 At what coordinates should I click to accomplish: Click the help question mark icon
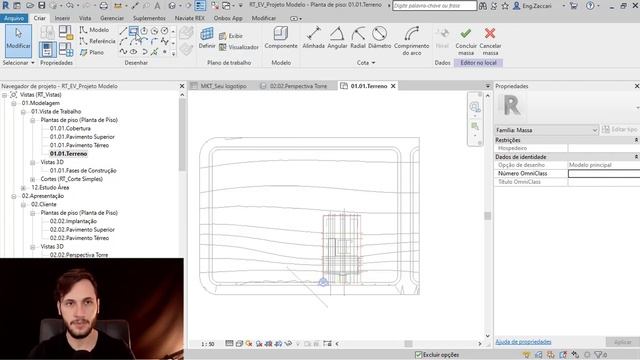click(x=590, y=6)
